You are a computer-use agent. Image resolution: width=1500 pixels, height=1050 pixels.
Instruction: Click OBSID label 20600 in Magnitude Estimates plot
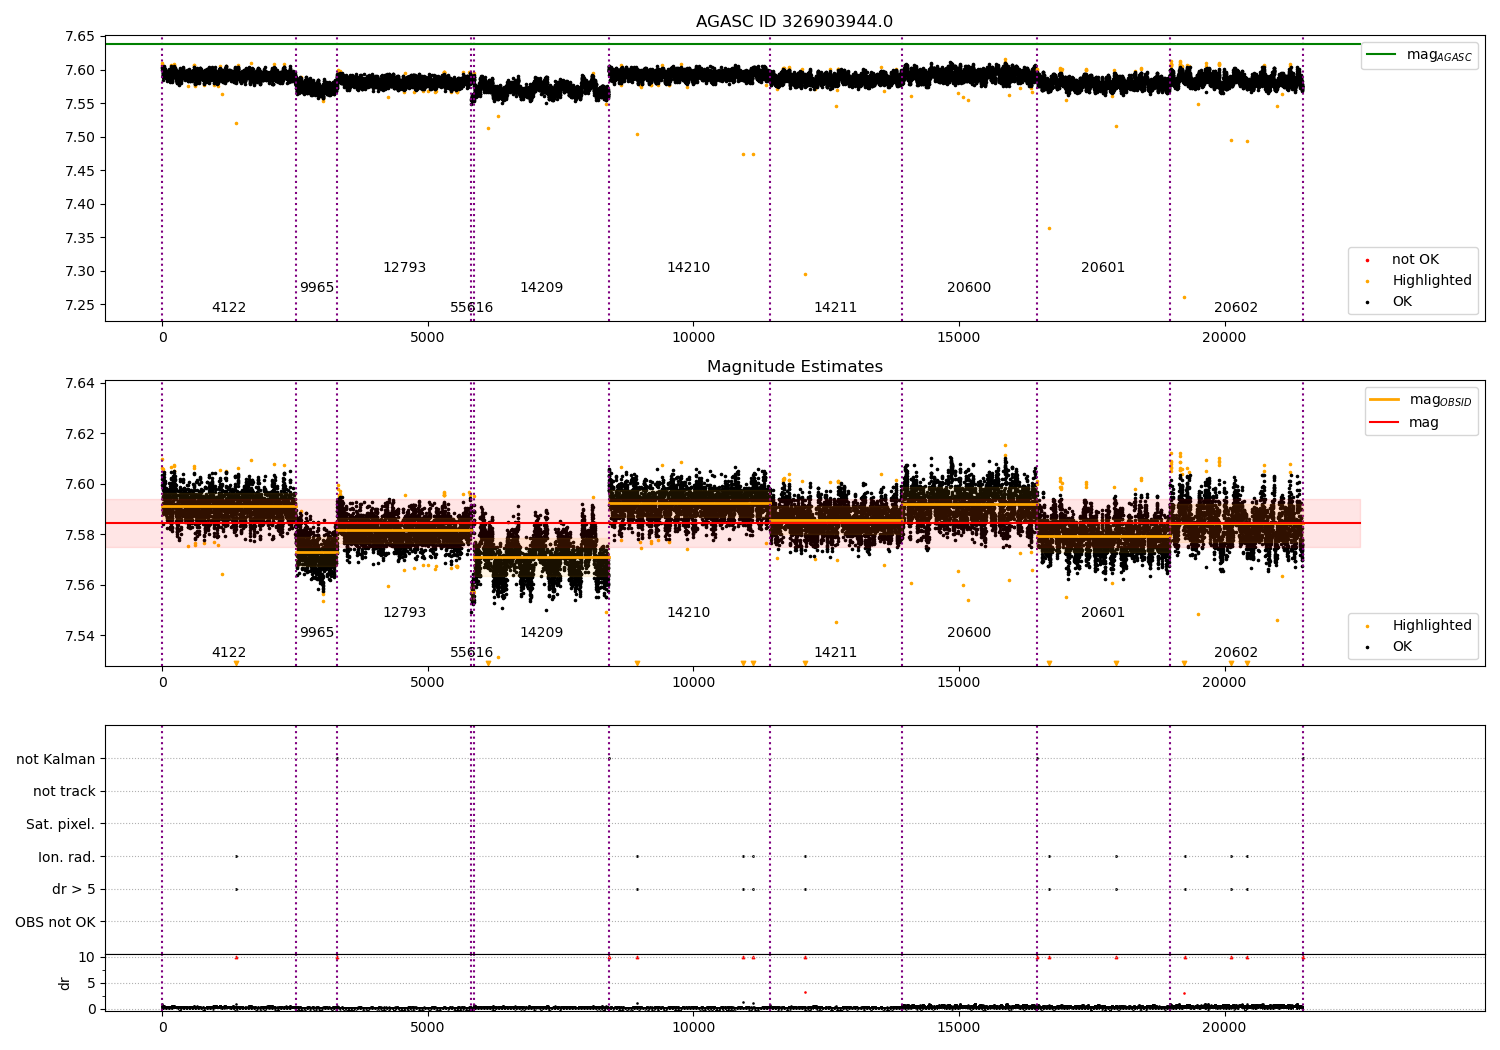[x=969, y=633]
